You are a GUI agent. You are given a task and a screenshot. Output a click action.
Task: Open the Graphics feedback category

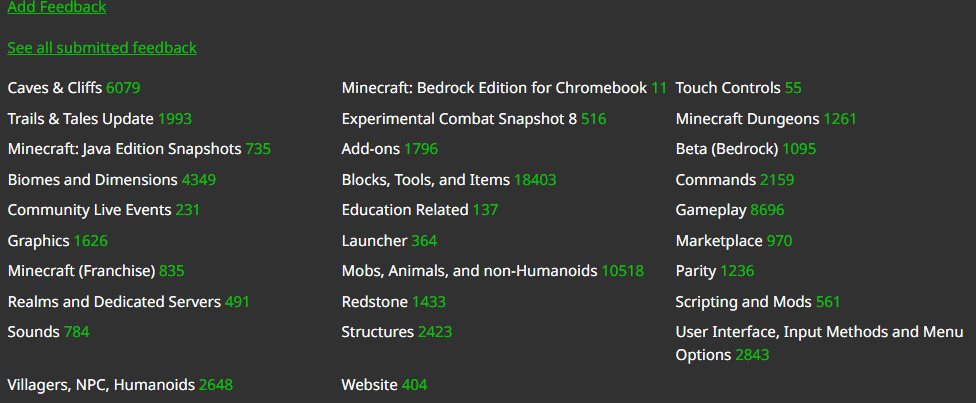coord(38,241)
